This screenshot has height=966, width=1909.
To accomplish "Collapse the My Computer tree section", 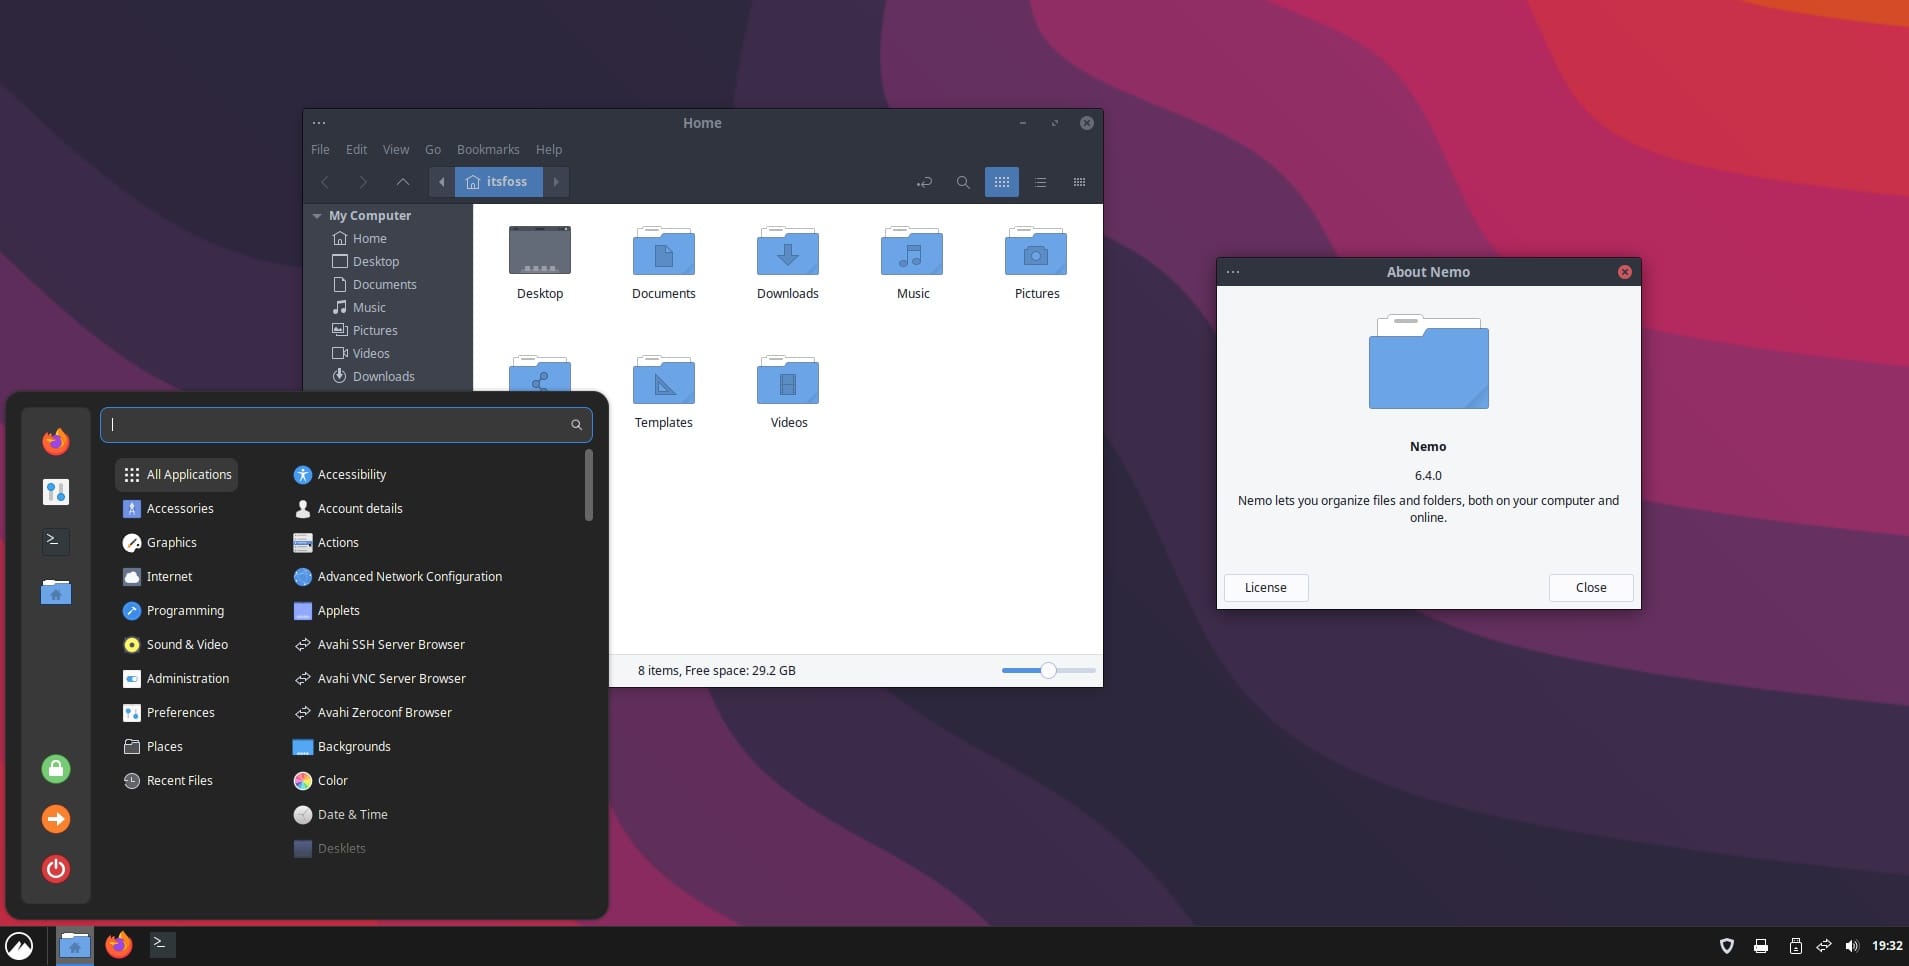I will click(317, 216).
